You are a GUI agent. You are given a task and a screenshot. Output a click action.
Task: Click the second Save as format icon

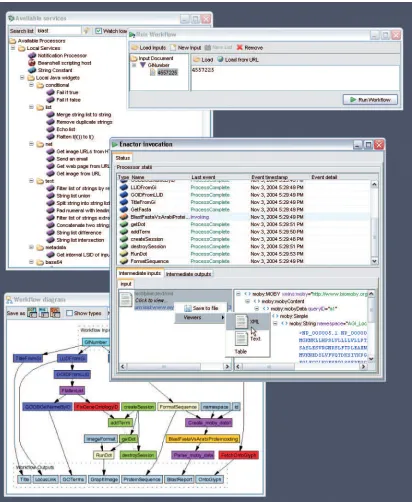(44, 313)
